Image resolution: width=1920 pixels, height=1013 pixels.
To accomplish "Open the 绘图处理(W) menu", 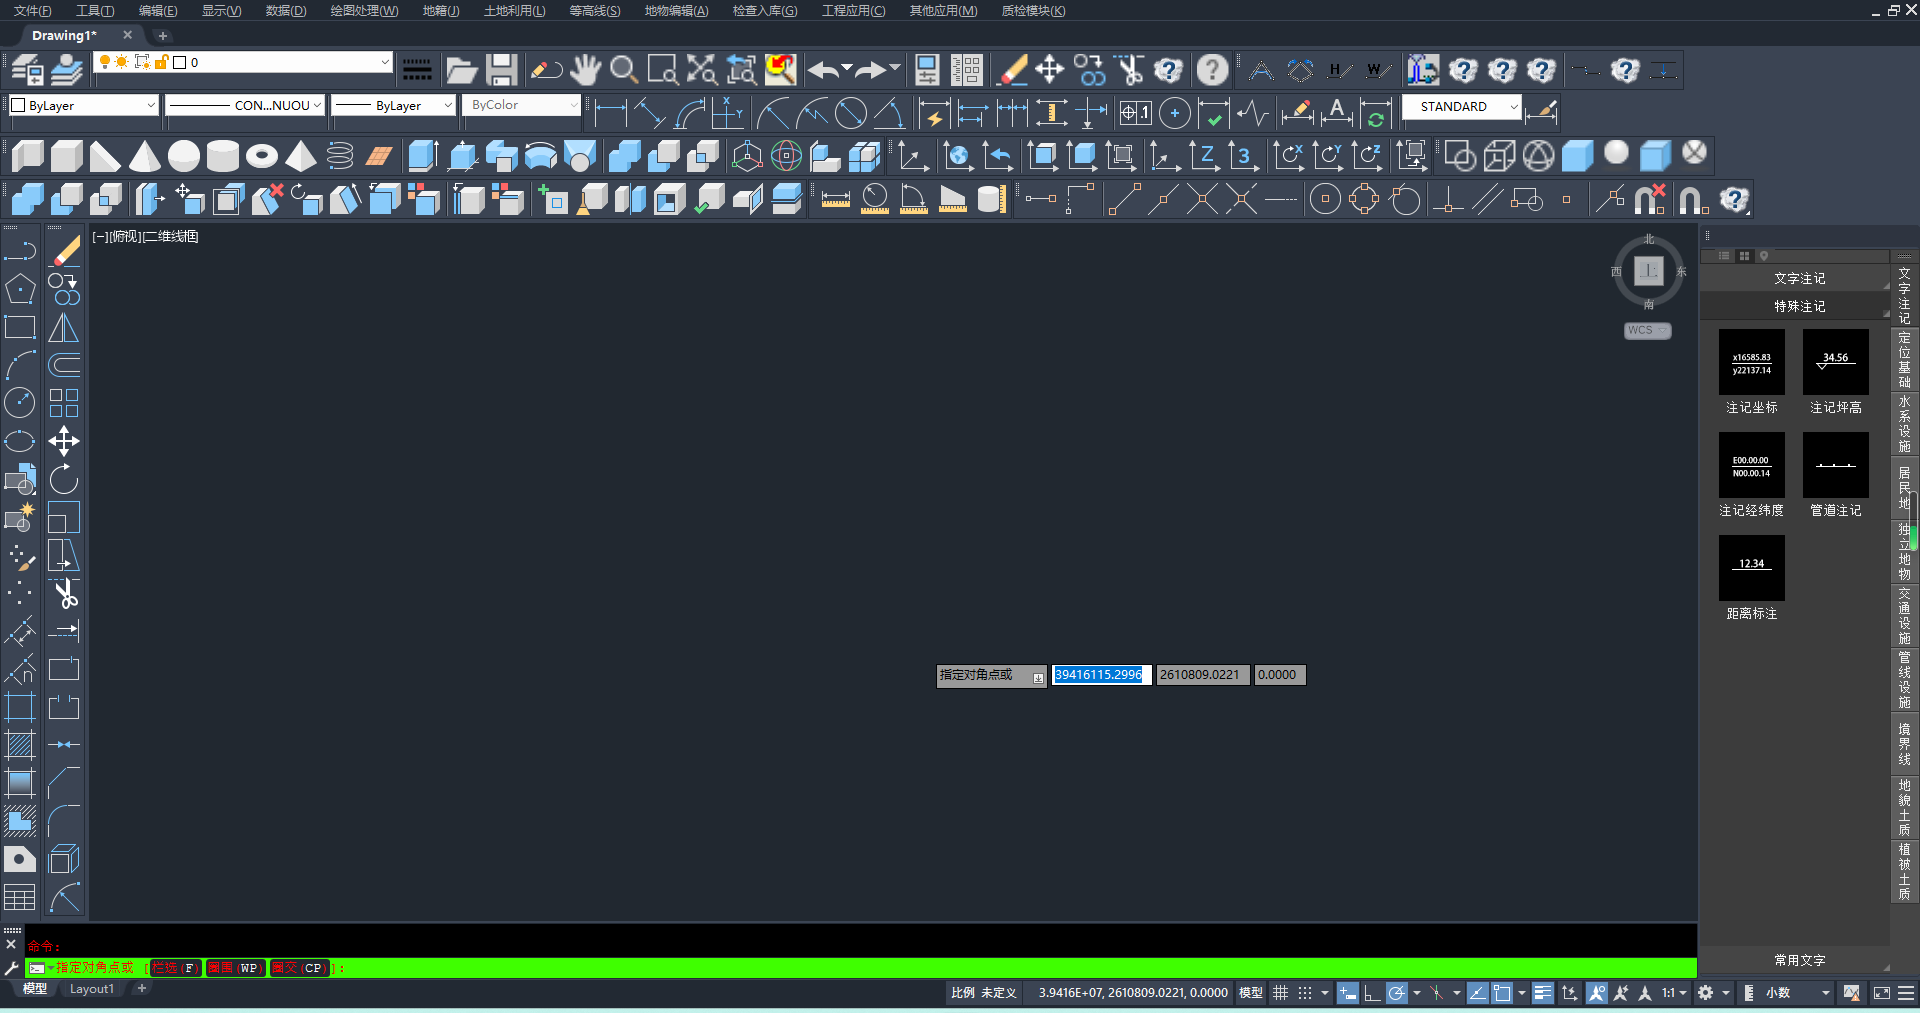I will [x=364, y=11].
